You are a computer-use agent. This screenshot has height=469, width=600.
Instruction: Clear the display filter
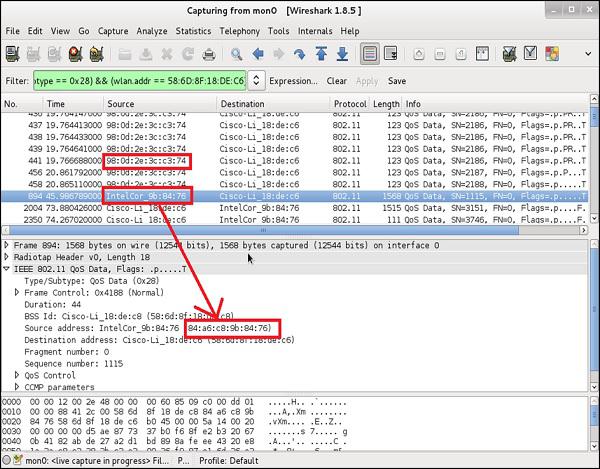point(337,81)
